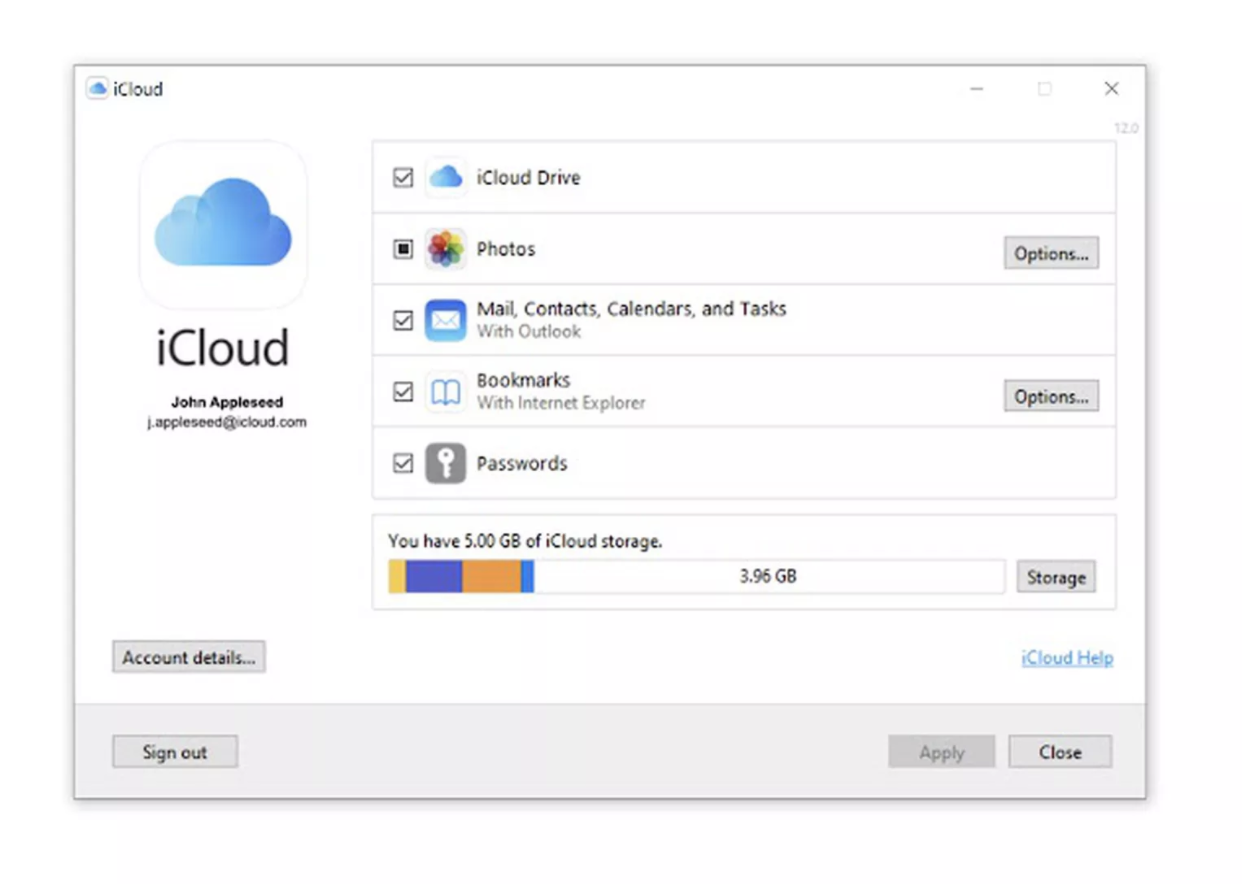
Task: Uncheck the iCloud Drive checkbox
Action: click(403, 178)
